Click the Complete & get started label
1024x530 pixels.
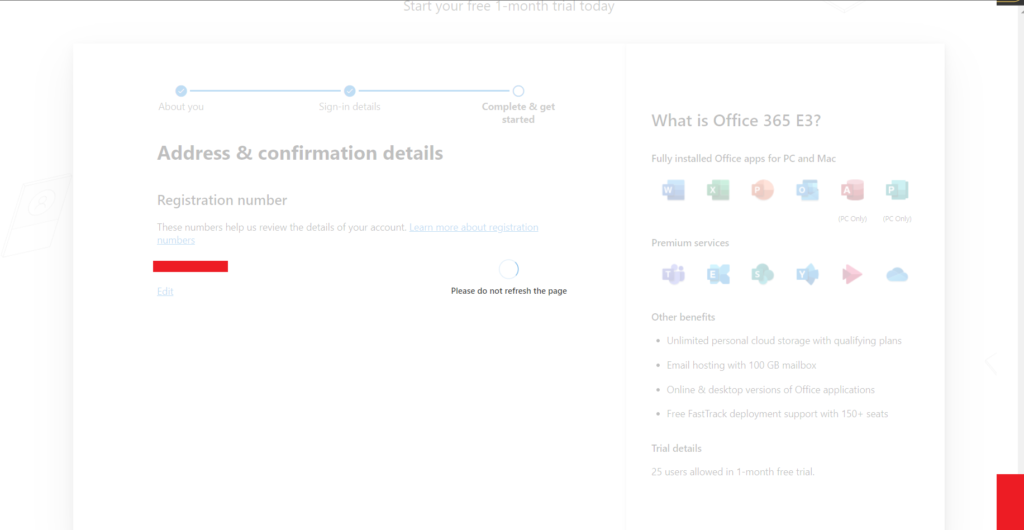(519, 113)
